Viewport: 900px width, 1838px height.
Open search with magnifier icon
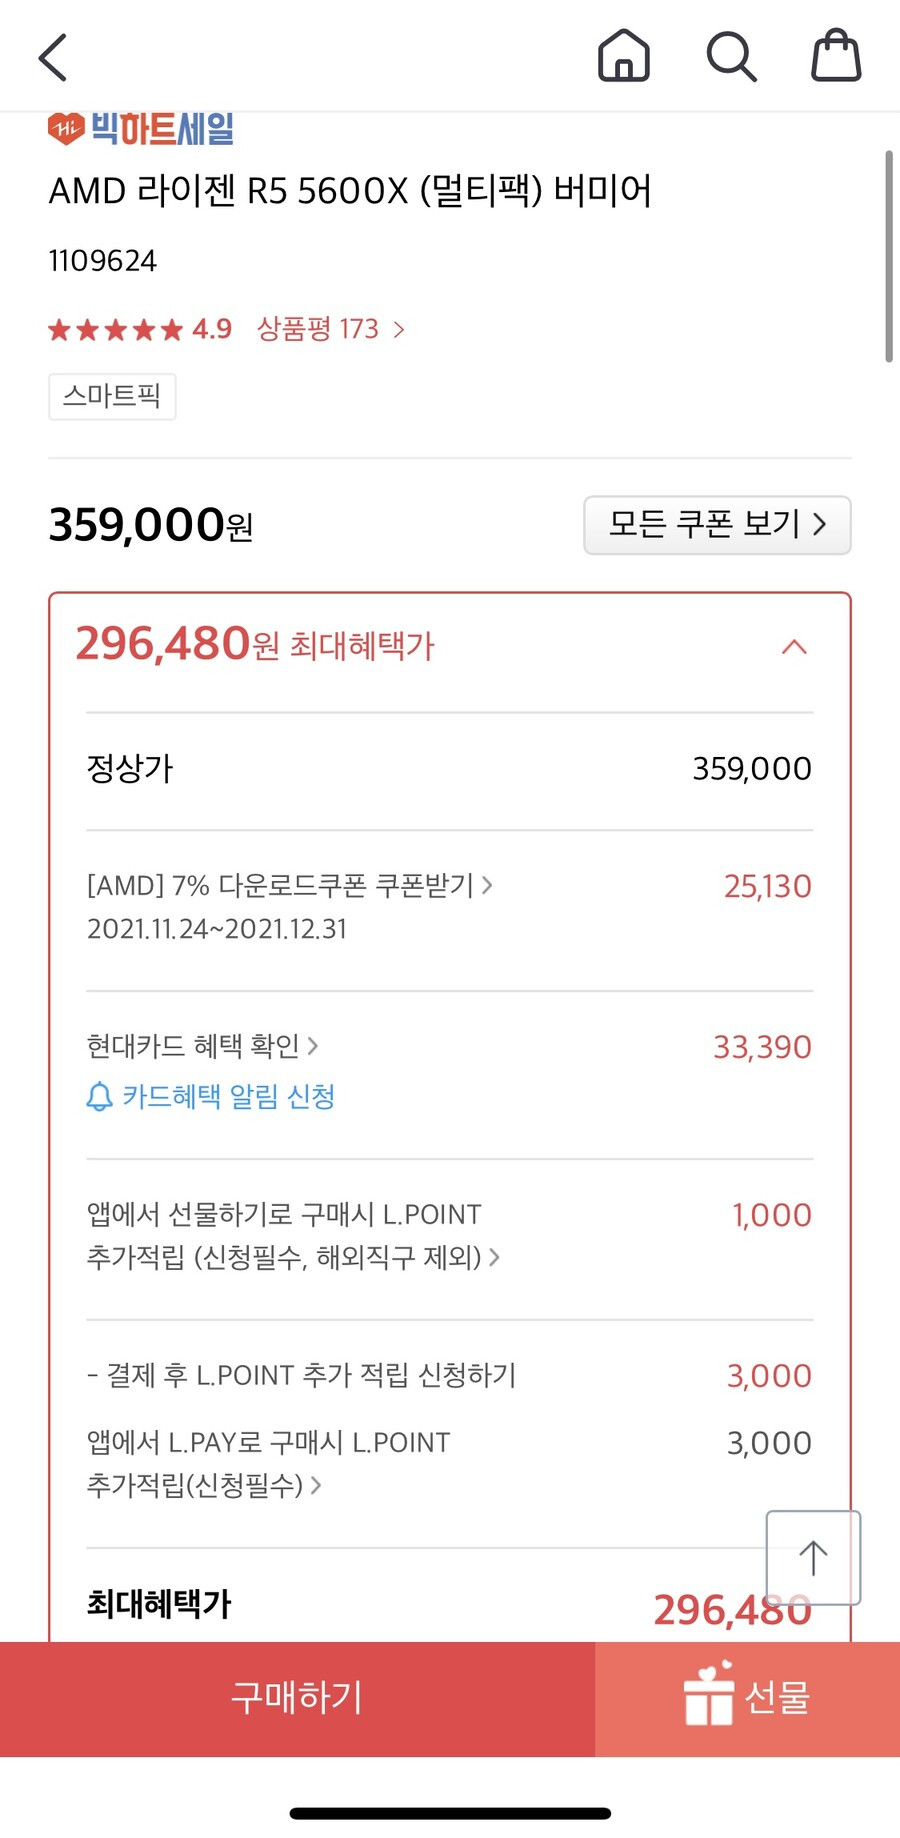point(731,56)
